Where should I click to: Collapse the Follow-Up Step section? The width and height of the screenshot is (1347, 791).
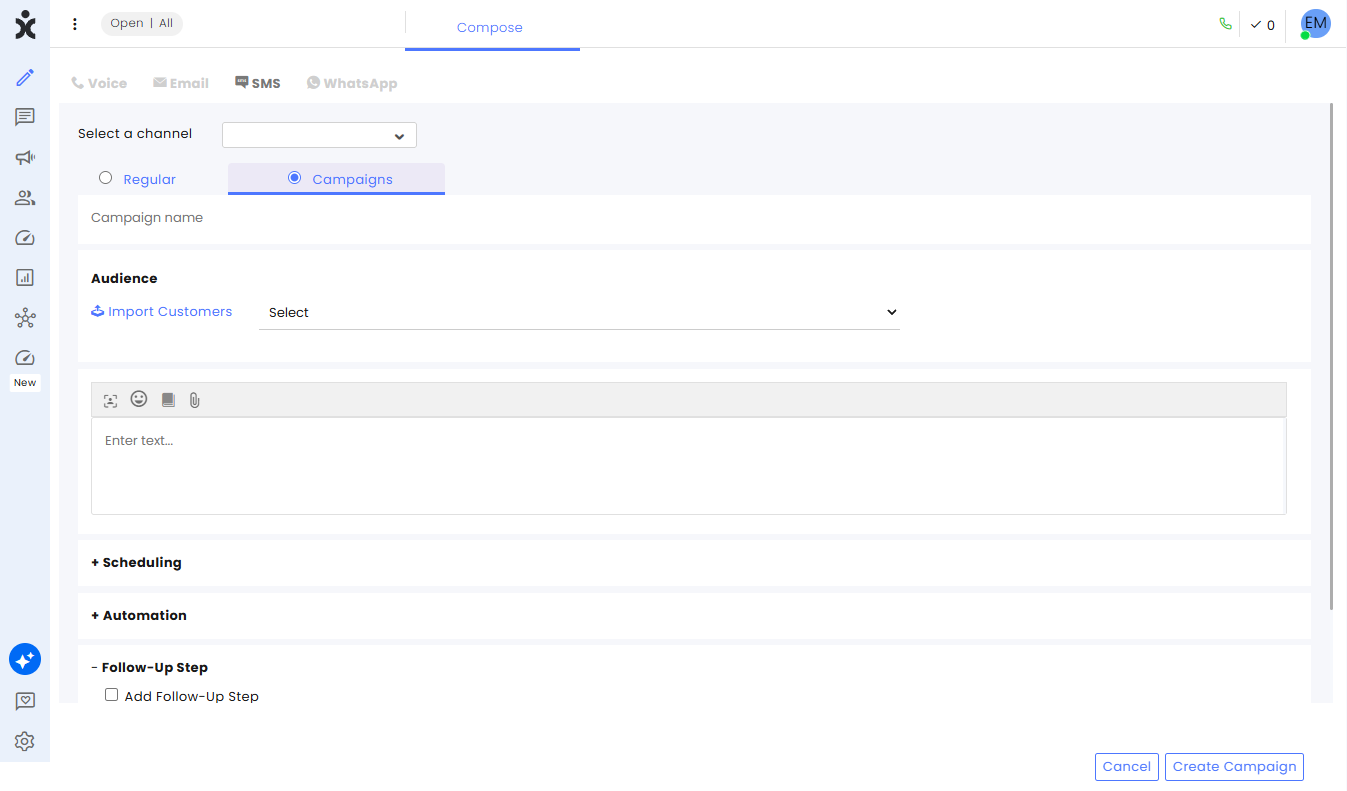pyautogui.click(x=149, y=667)
